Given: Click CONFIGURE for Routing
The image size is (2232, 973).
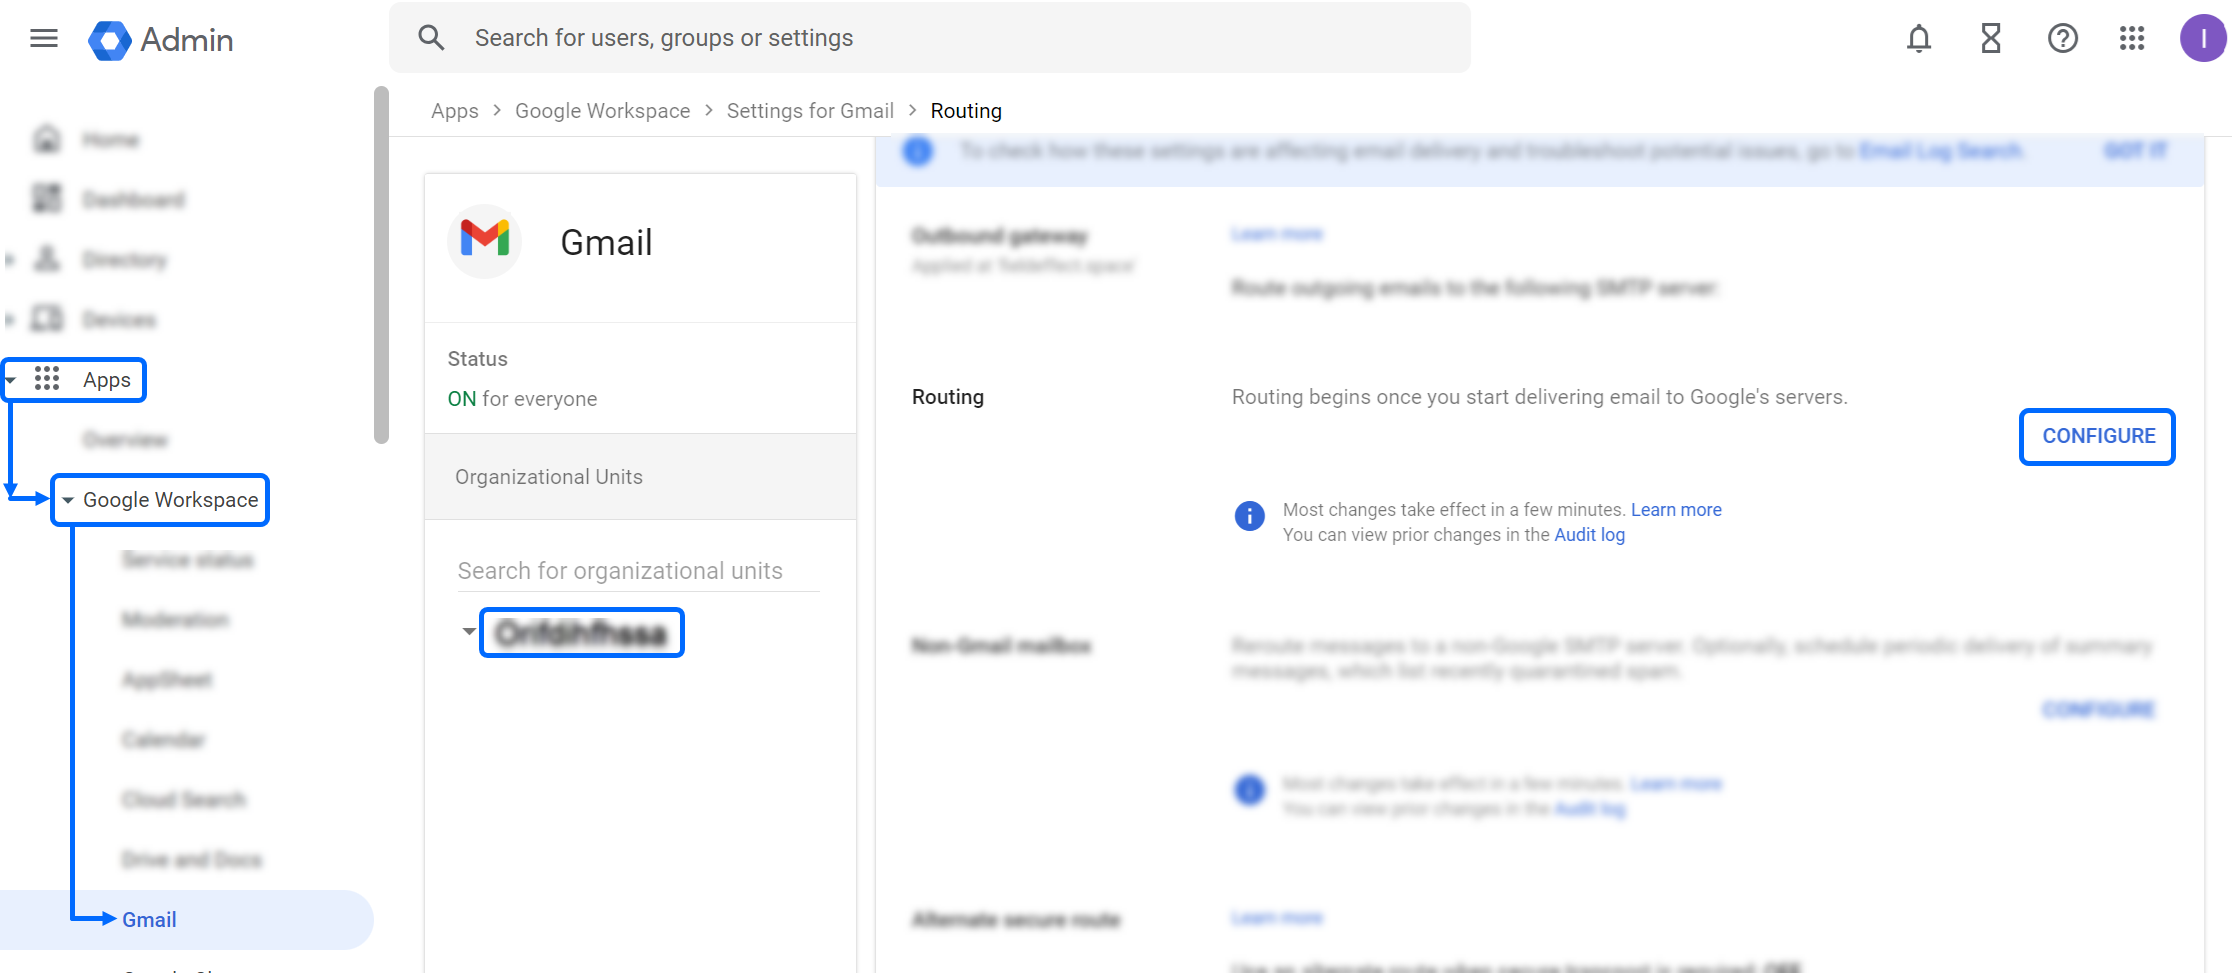Looking at the screenshot, I should (x=2098, y=436).
